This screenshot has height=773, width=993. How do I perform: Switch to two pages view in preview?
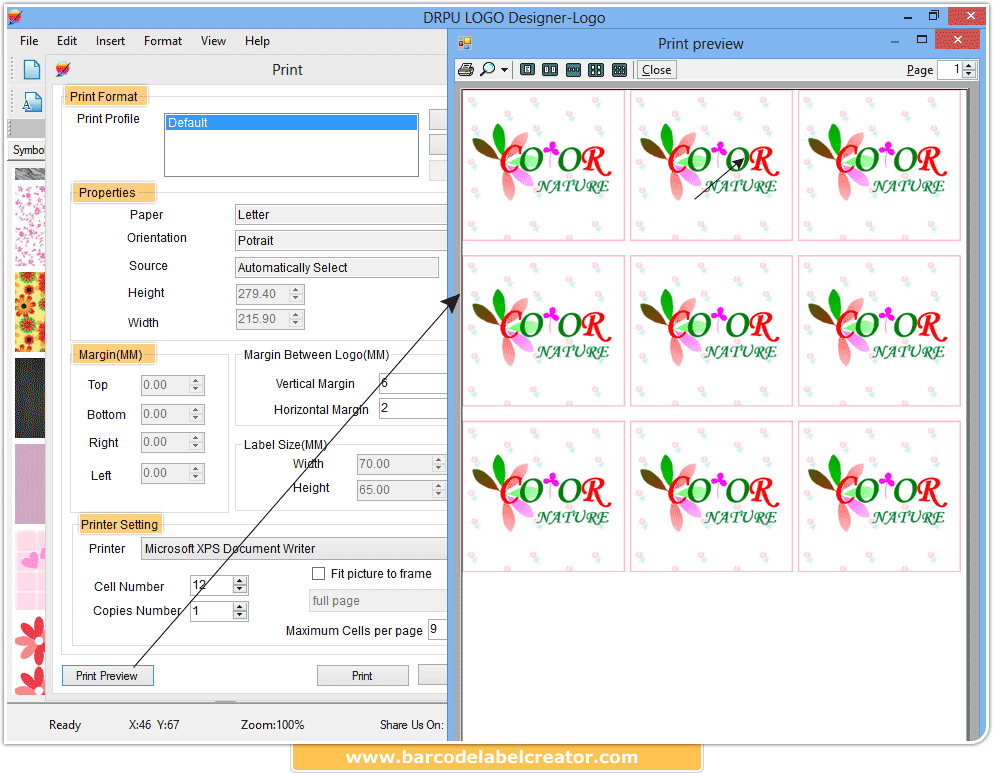coord(550,69)
